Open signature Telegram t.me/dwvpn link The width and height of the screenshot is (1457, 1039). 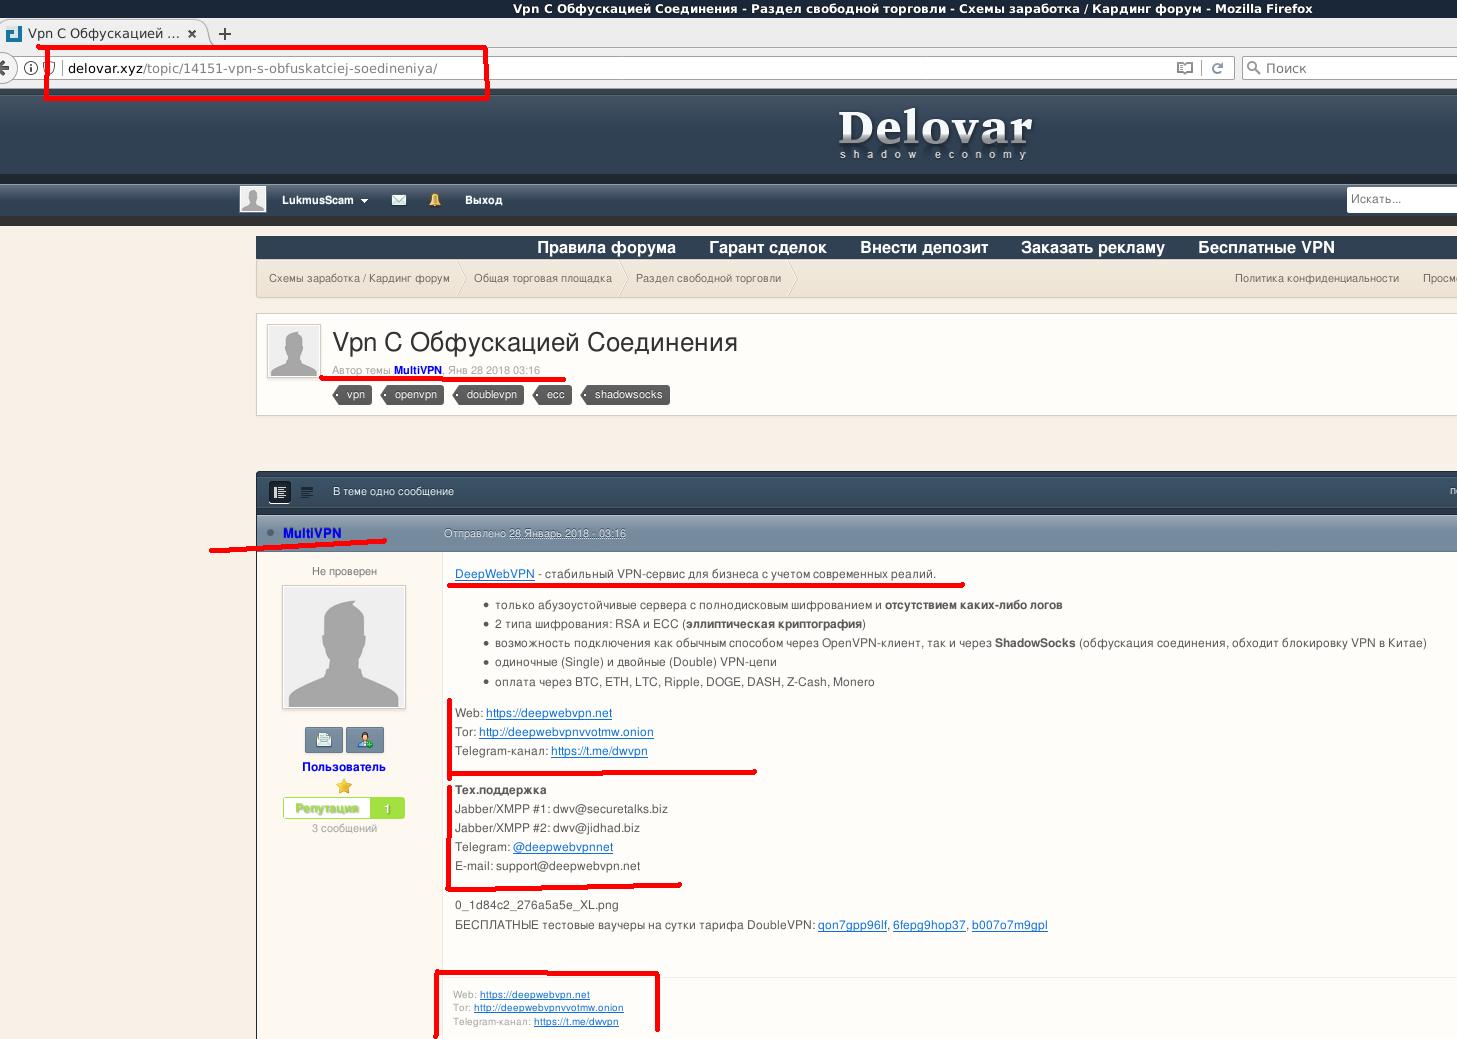point(576,1022)
